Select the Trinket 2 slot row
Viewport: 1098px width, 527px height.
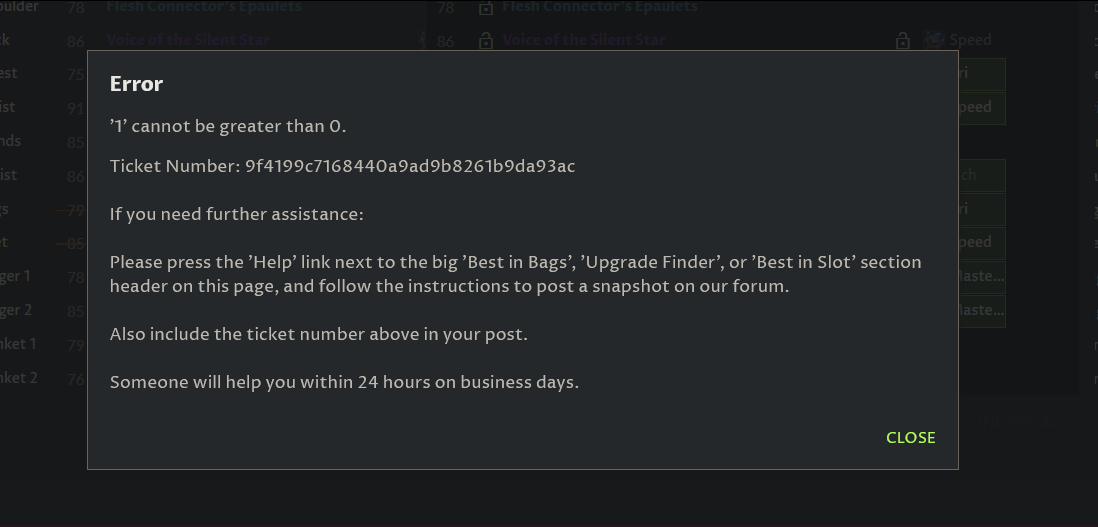pyautogui.click(x=18, y=378)
